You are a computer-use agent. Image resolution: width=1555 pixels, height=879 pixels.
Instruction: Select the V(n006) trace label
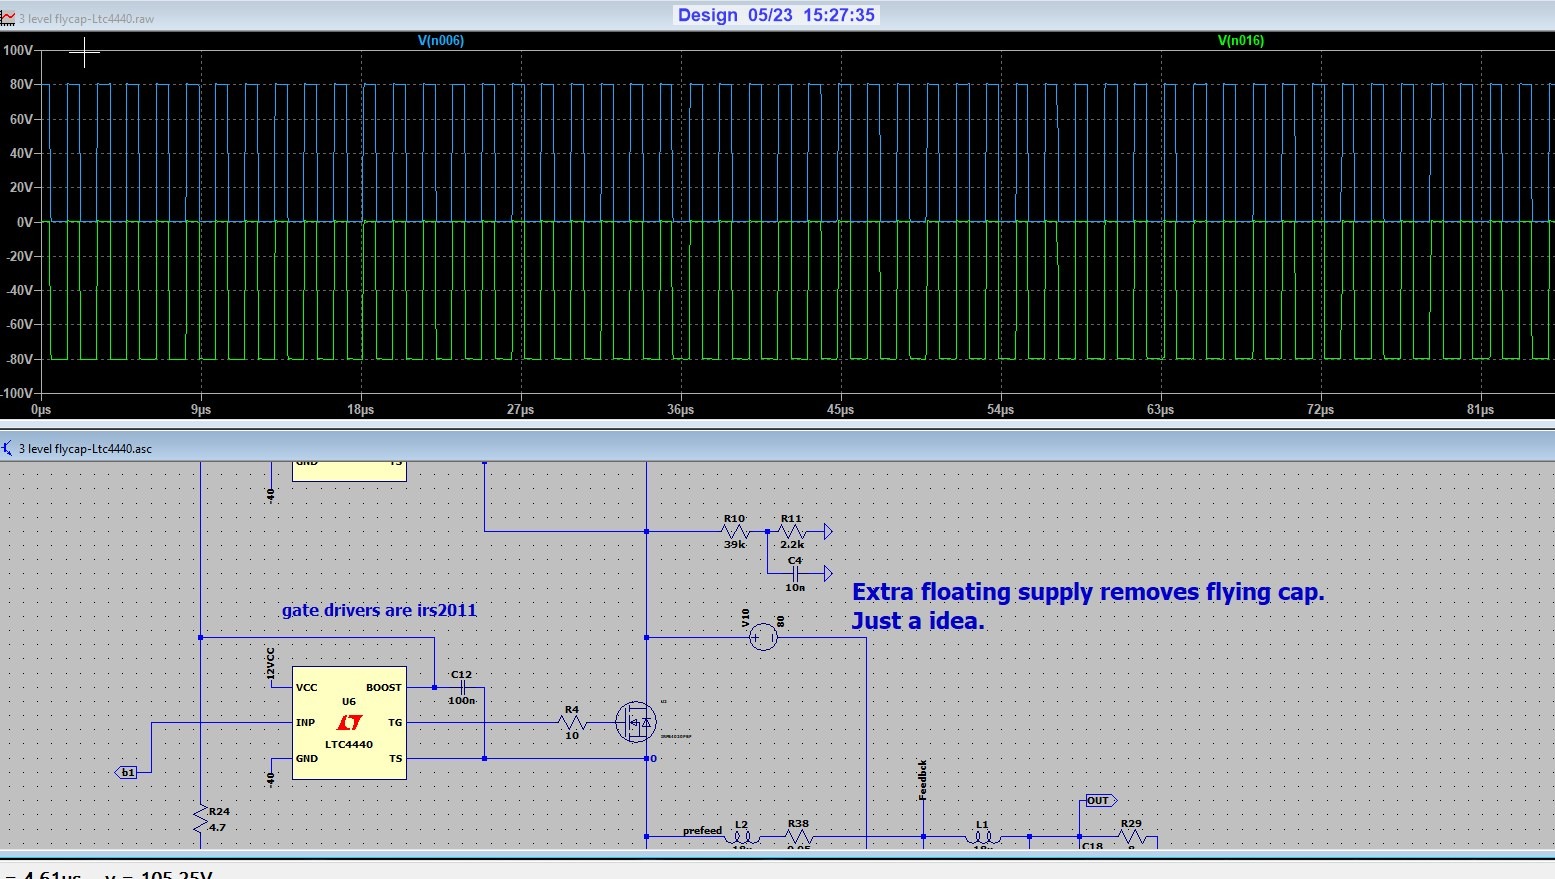441,41
